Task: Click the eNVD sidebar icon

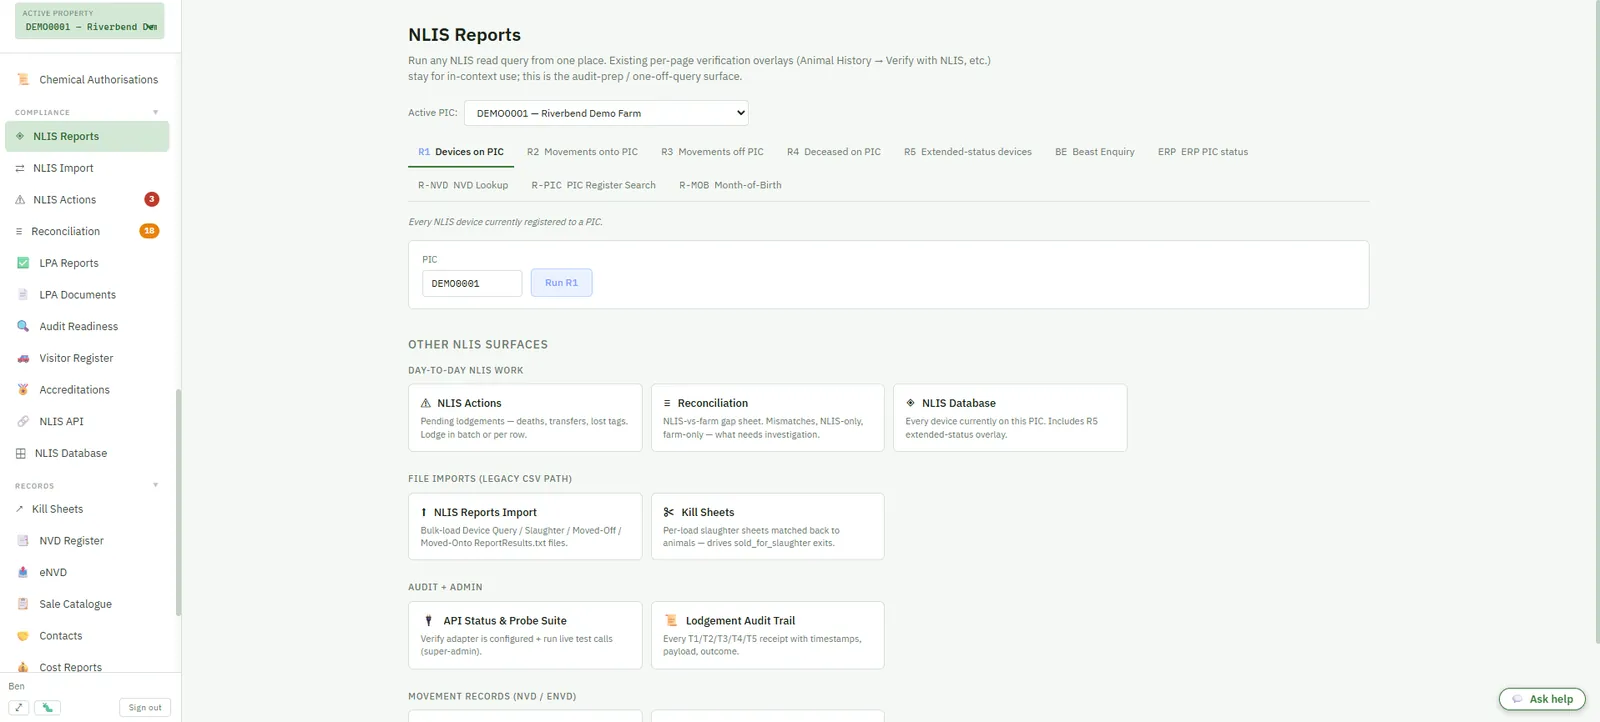Action: click(x=23, y=572)
